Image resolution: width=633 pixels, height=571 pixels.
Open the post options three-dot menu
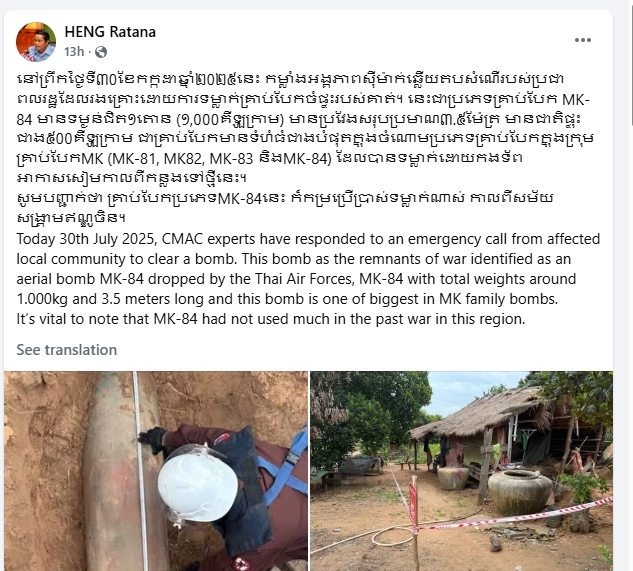583,40
